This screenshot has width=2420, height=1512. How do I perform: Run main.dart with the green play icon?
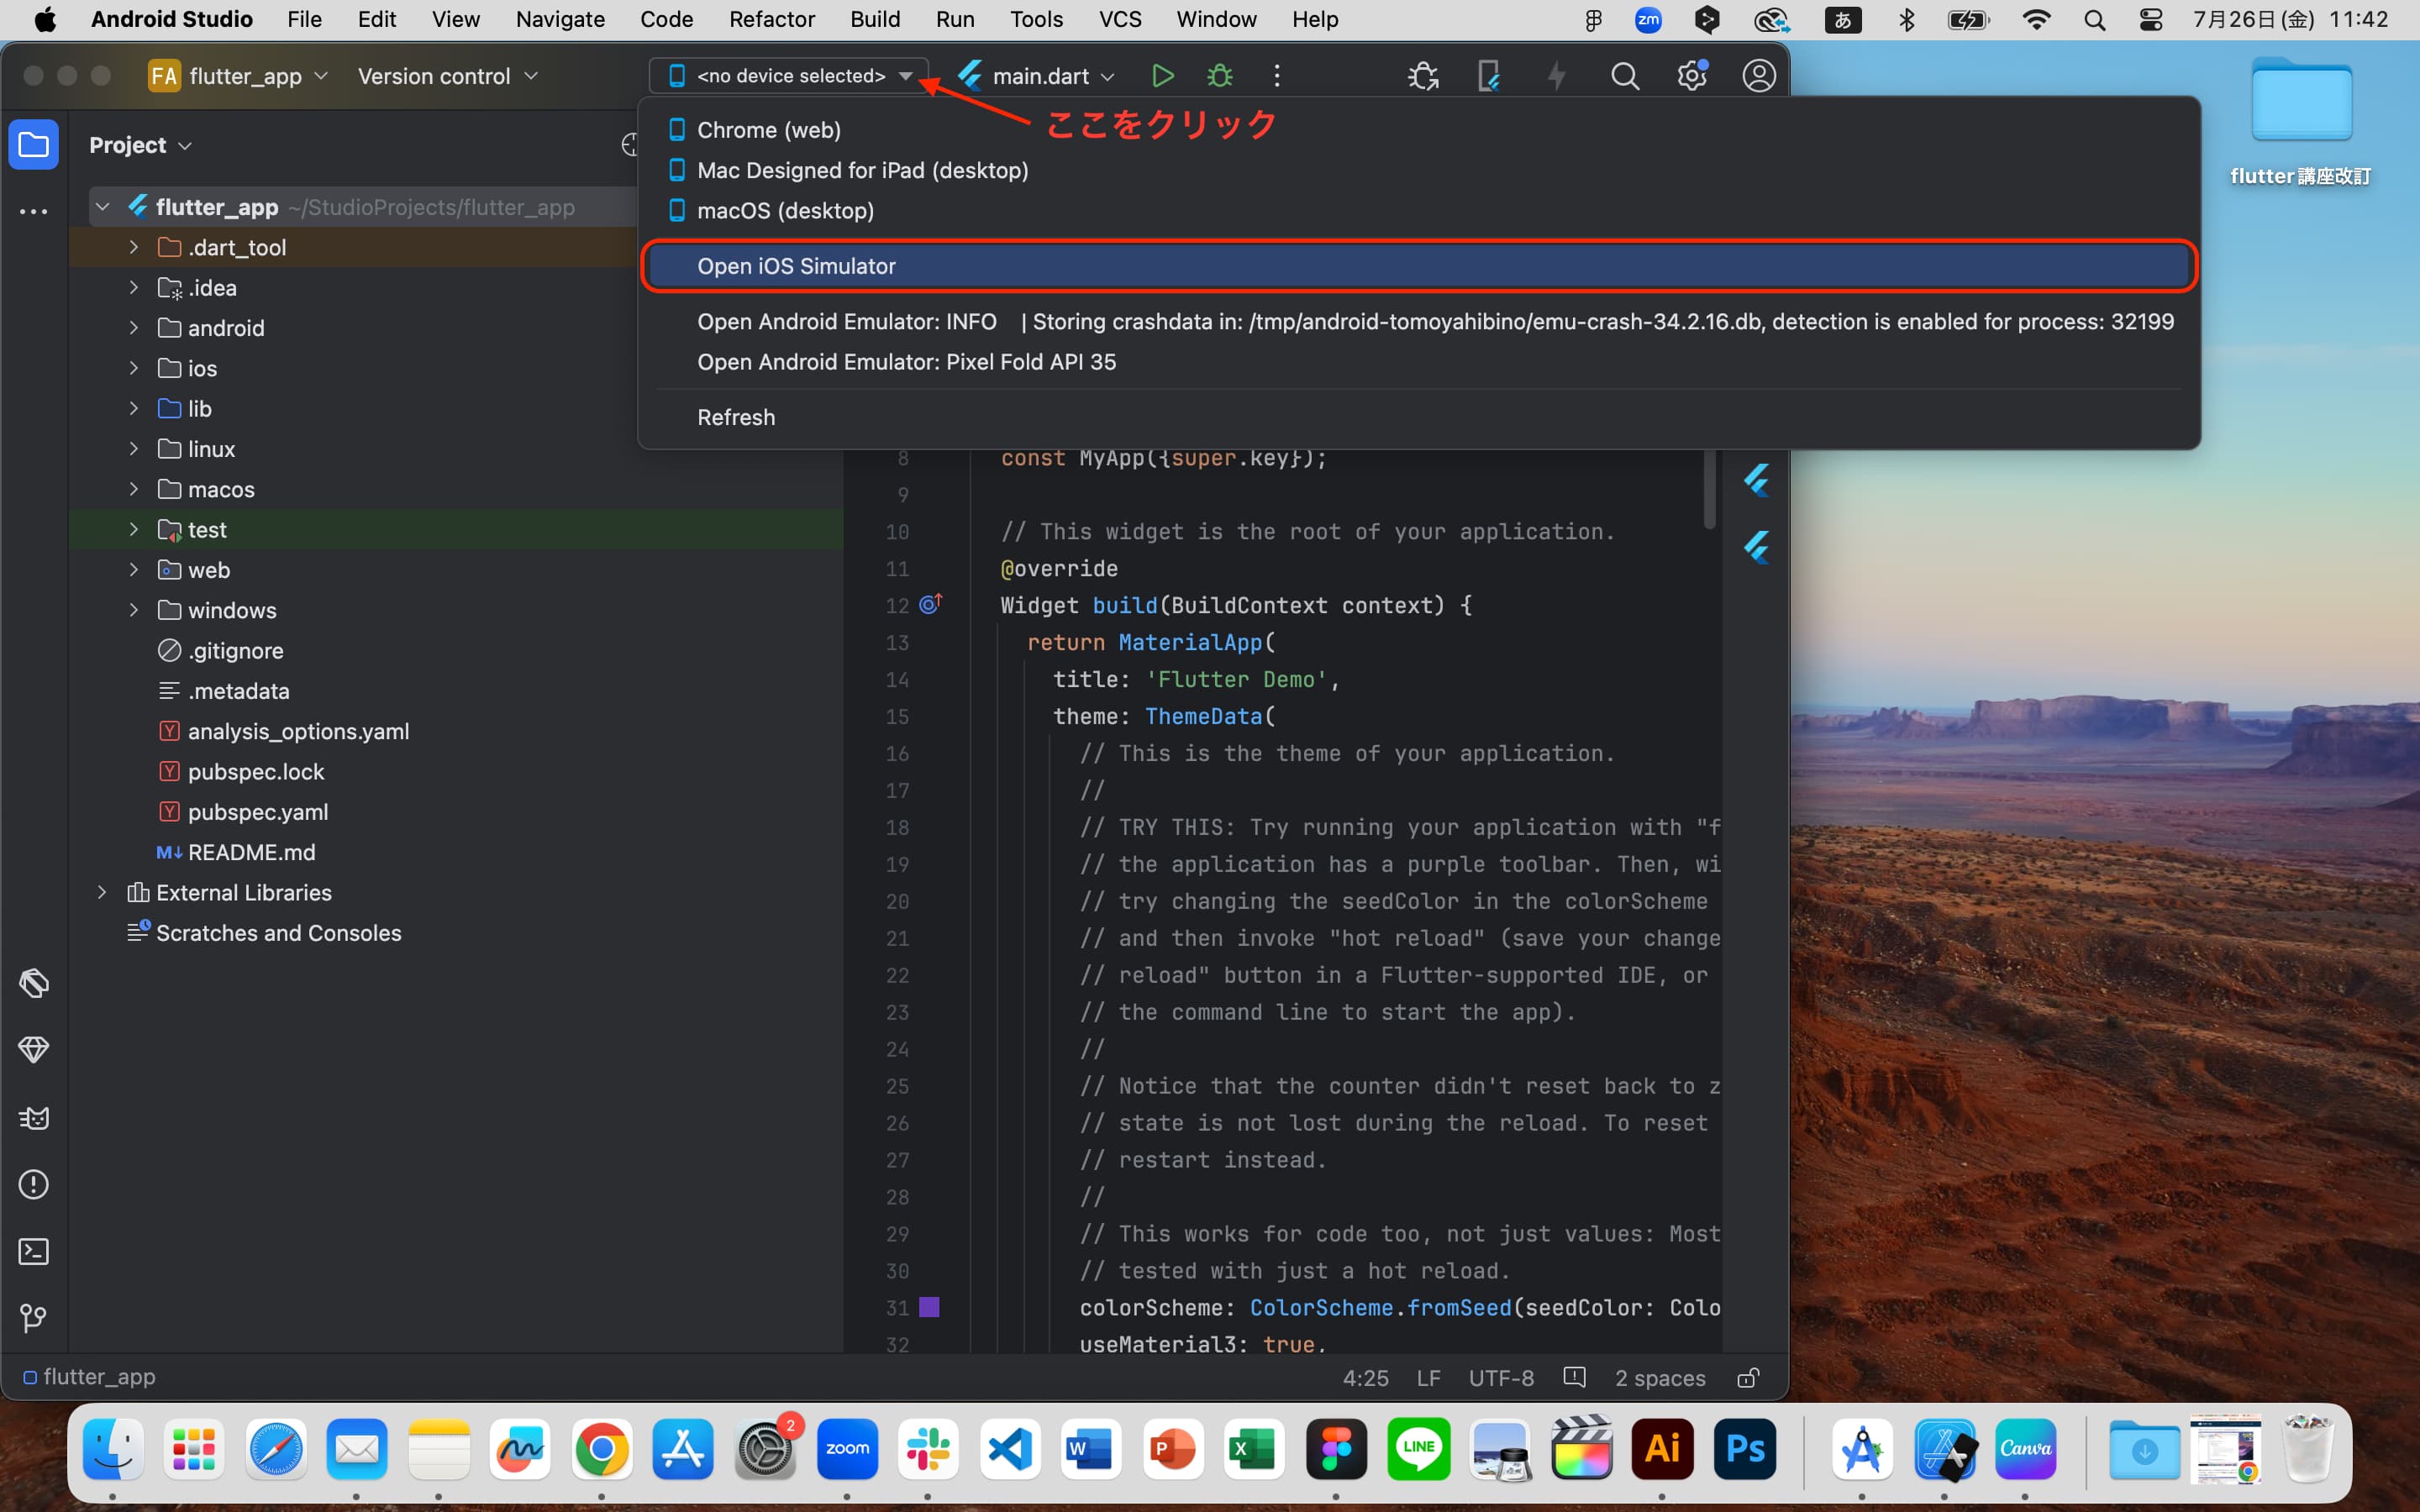tap(1162, 76)
